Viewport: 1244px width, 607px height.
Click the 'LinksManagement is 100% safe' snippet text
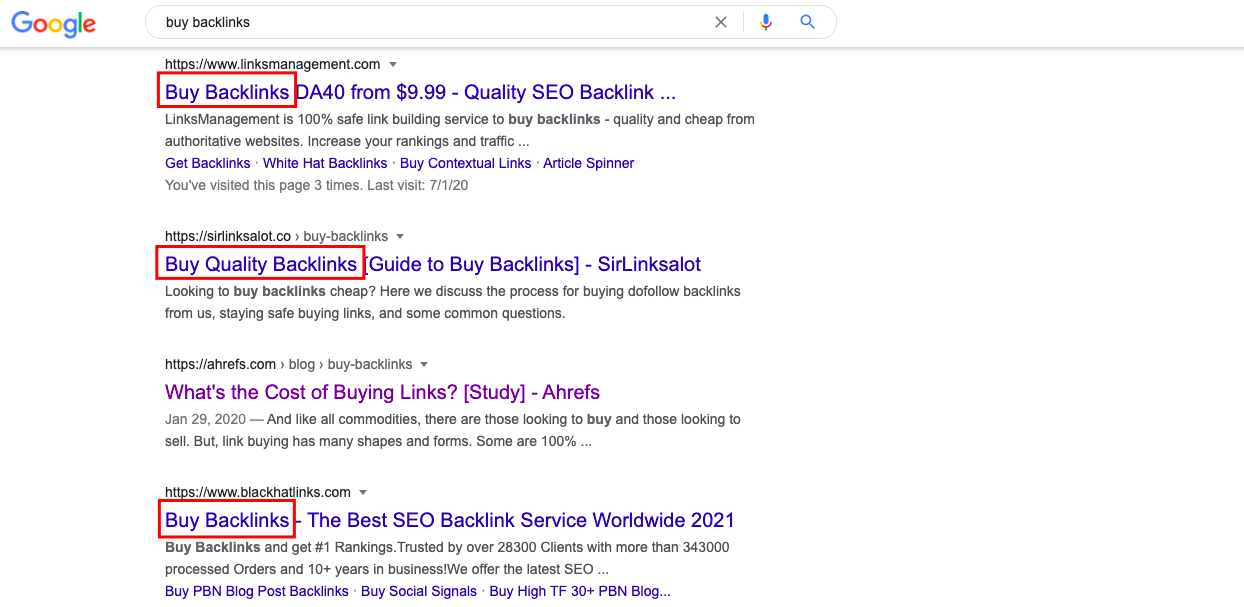[460, 130]
